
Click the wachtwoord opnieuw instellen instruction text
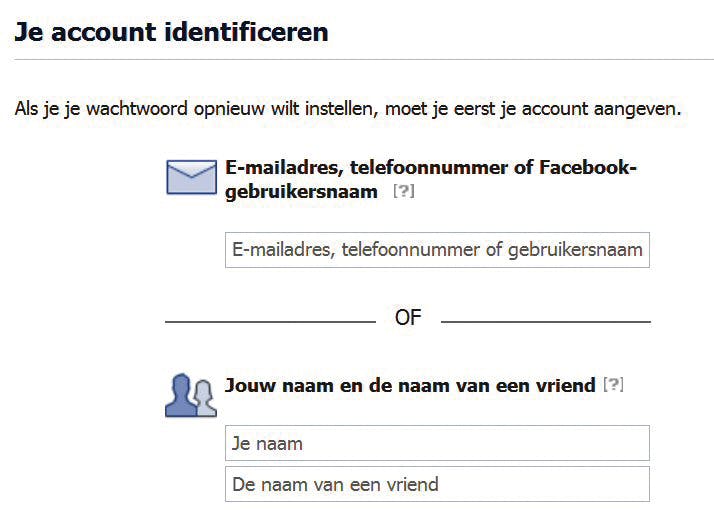348,107
